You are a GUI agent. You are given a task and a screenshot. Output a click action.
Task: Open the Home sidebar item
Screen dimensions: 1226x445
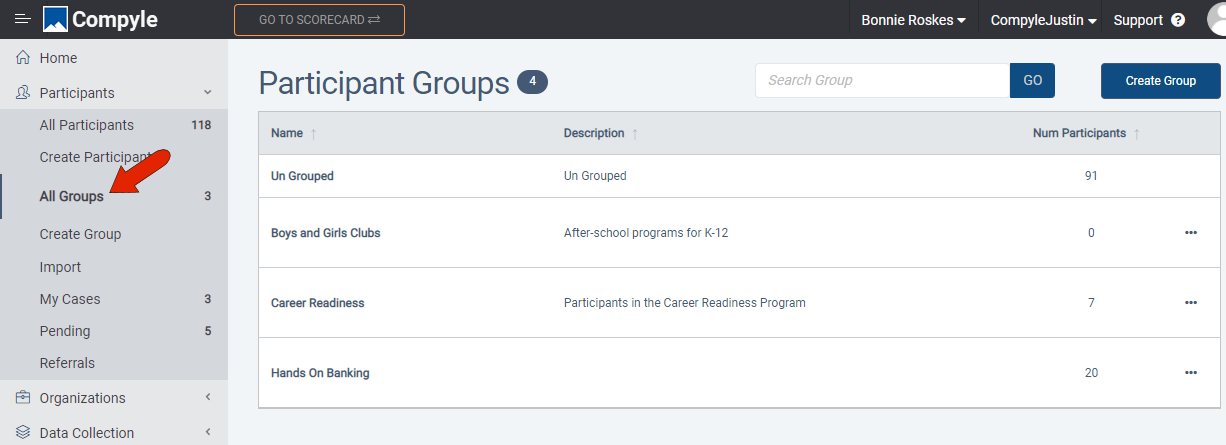point(58,58)
